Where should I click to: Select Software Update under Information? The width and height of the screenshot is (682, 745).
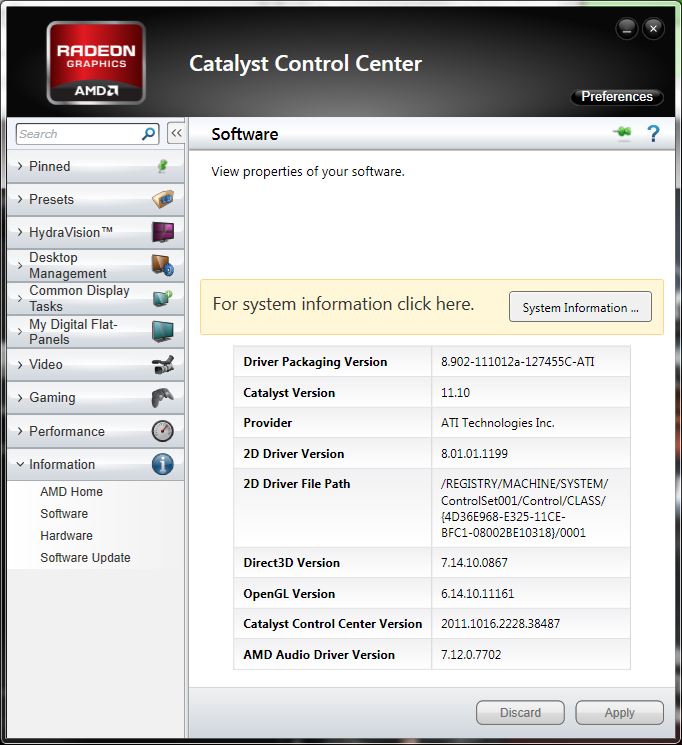tap(85, 557)
